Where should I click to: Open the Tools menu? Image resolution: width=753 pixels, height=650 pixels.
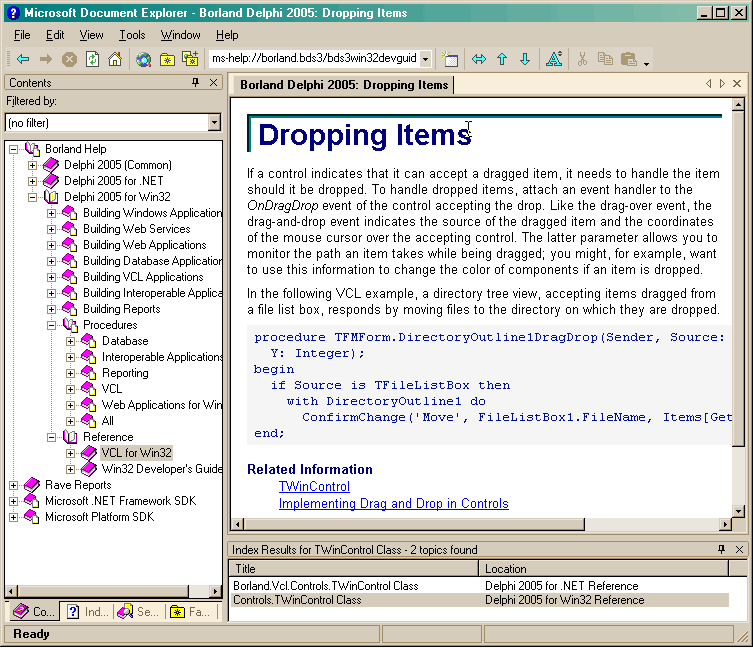coord(132,35)
